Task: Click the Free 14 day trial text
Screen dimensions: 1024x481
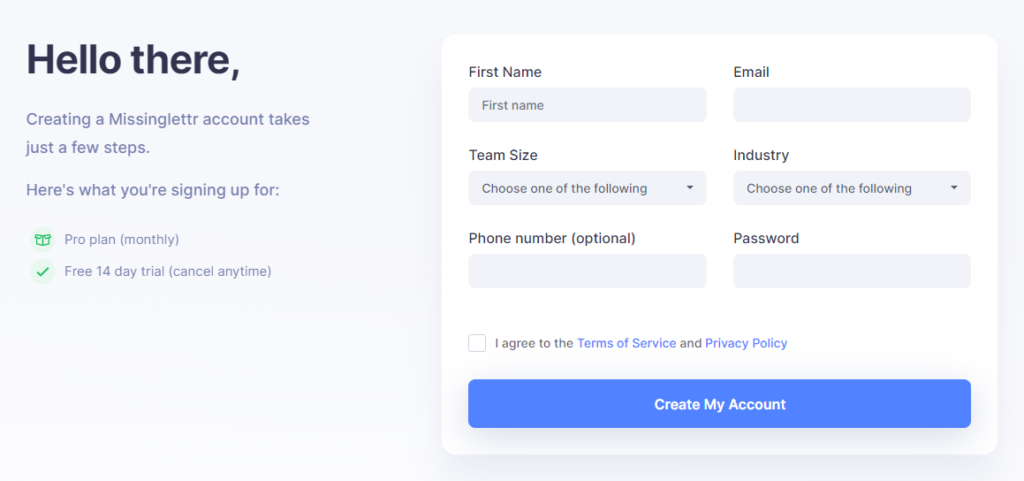Action: click(168, 272)
